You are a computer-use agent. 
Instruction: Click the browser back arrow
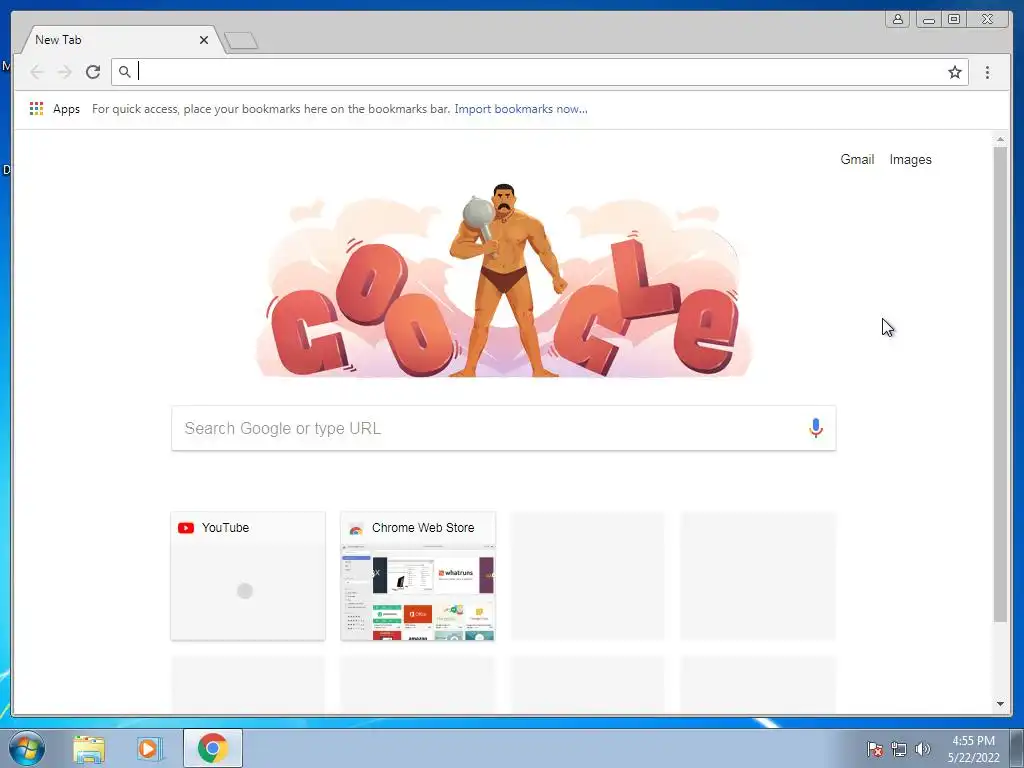click(x=37, y=72)
